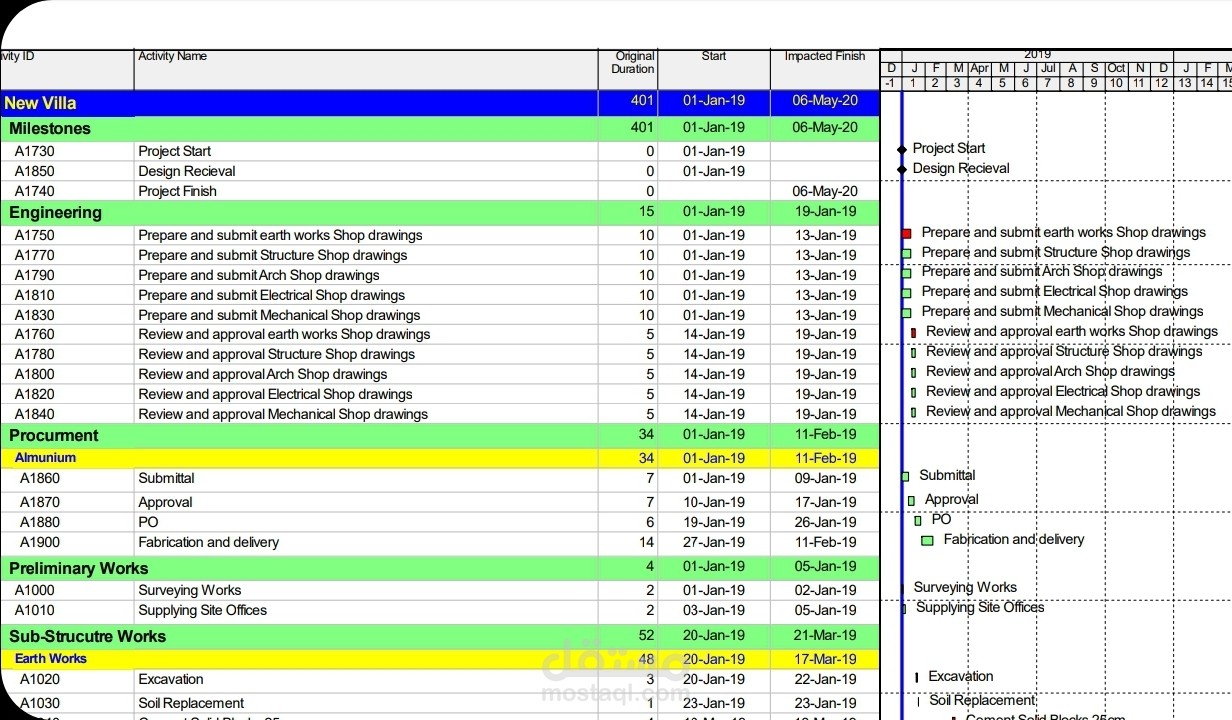1232x720 pixels.
Task: Click the Submittal bar in the Gantt chart
Action: coord(907,476)
